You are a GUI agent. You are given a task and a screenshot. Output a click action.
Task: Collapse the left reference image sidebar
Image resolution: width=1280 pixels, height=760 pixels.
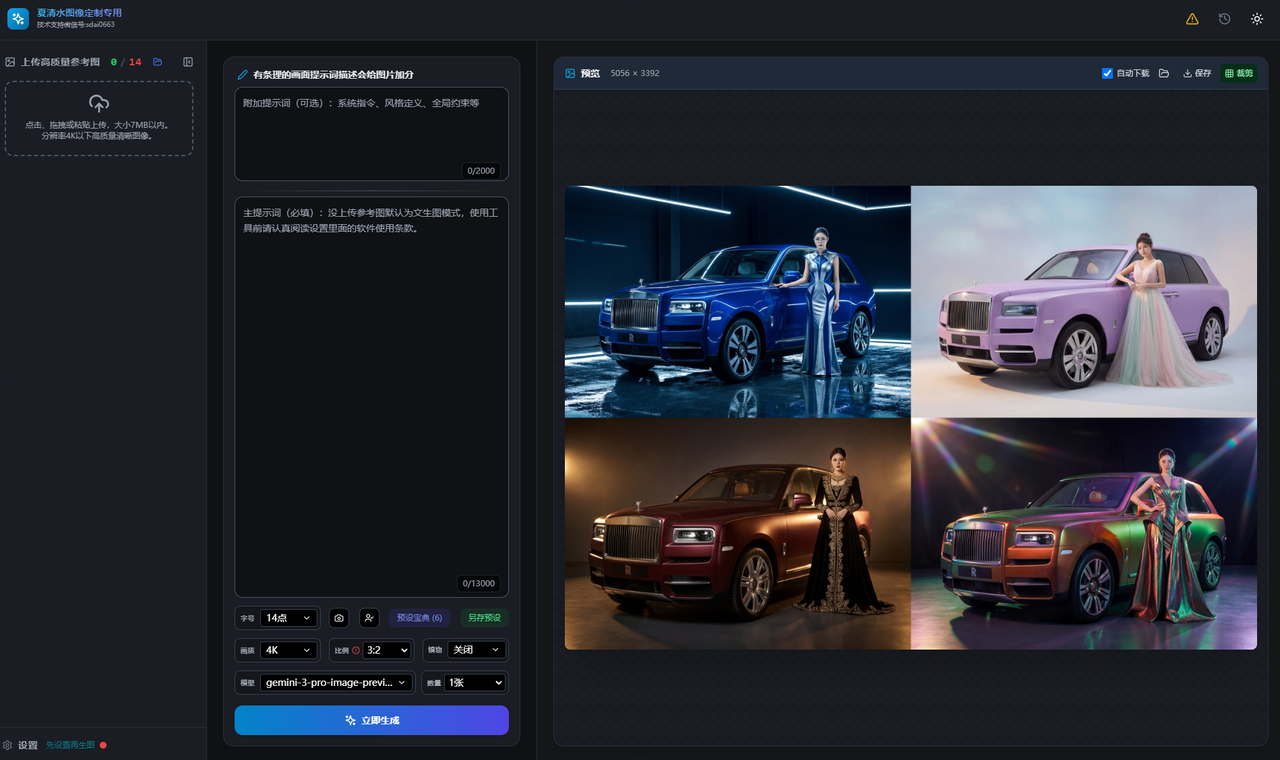[x=188, y=62]
